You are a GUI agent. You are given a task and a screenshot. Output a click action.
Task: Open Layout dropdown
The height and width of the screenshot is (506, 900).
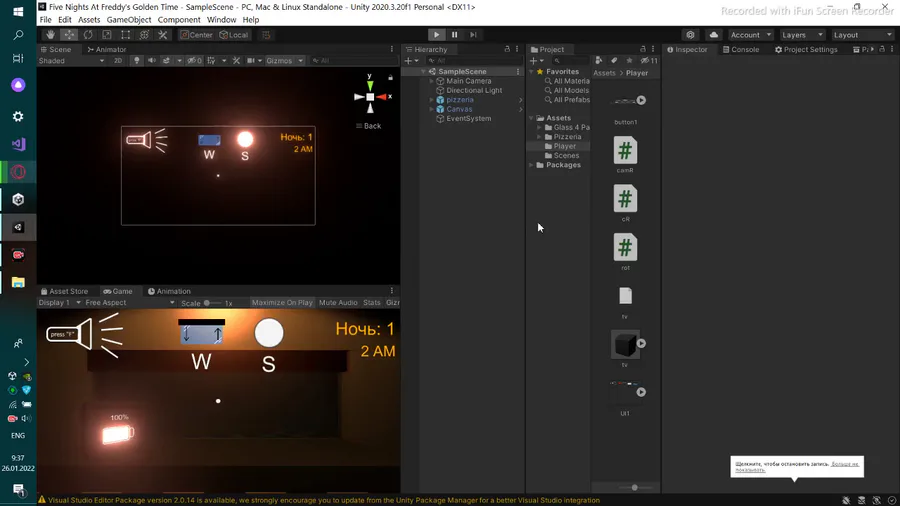tap(863, 35)
